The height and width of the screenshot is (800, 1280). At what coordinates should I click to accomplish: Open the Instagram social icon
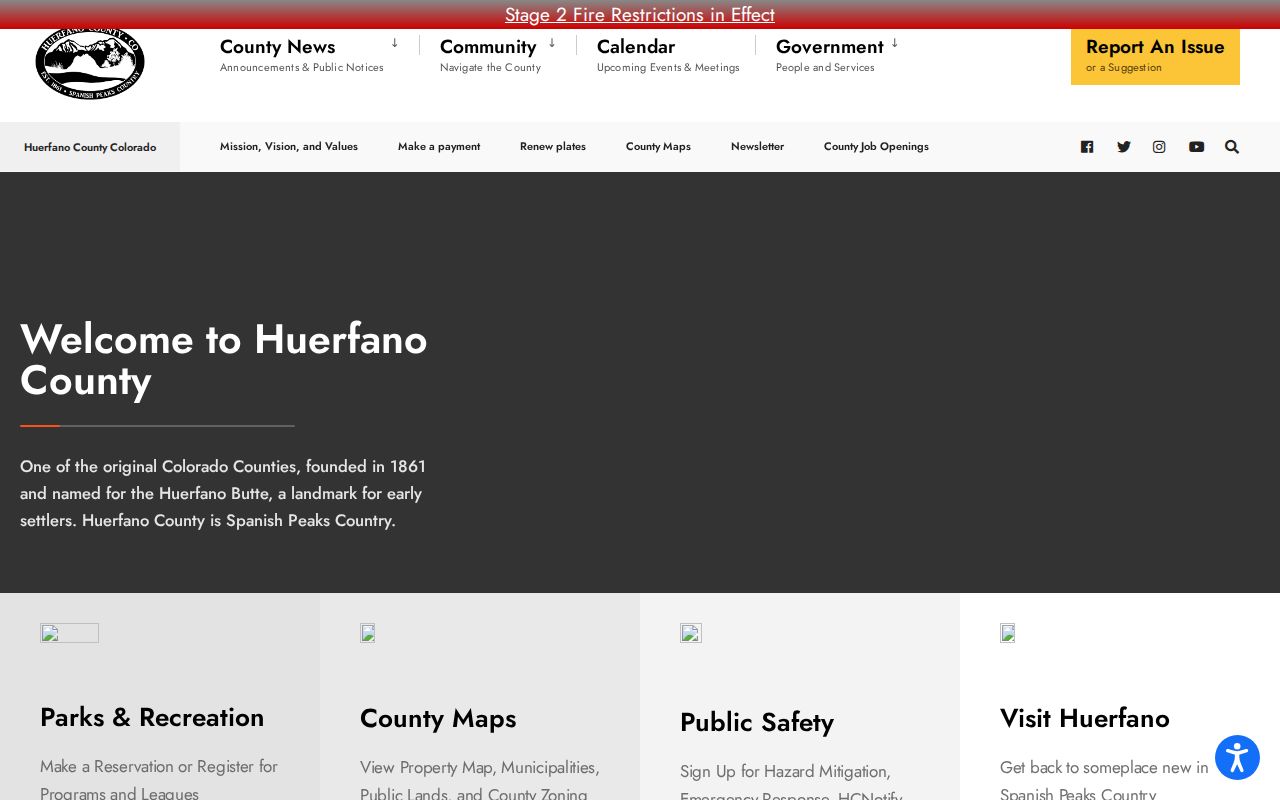tap(1159, 147)
